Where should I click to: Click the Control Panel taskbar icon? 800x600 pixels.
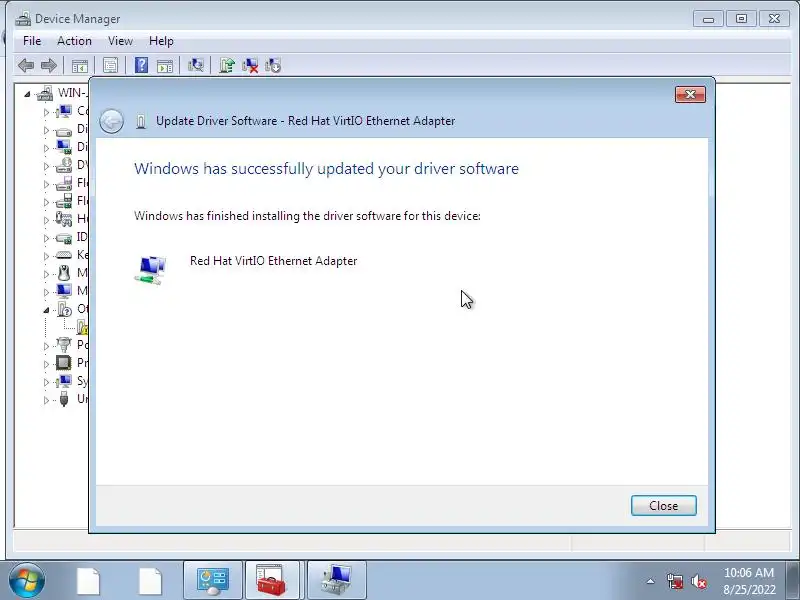coord(213,581)
